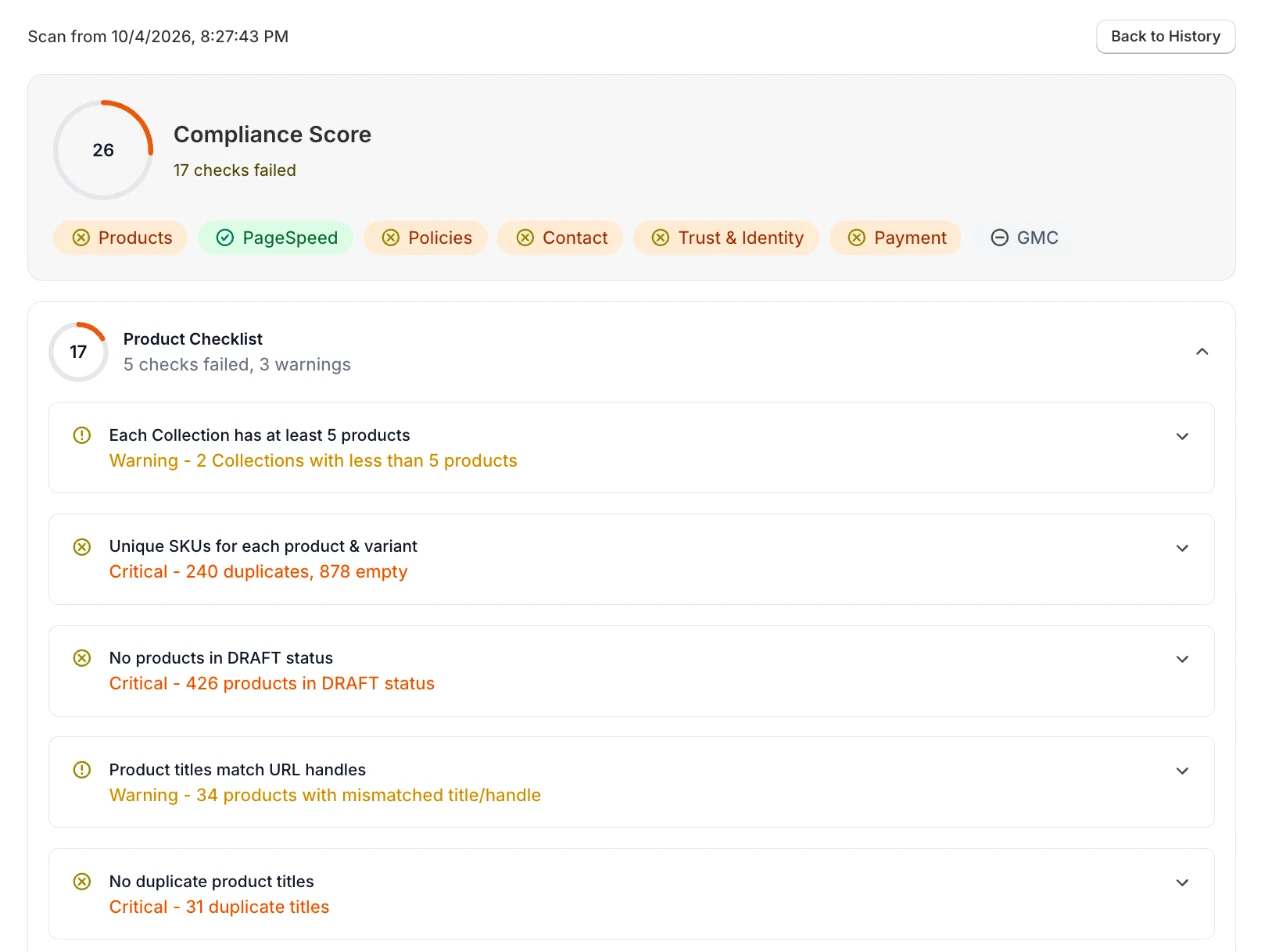Select the Trust & Identity category badge
The height and width of the screenshot is (952, 1265).
click(x=726, y=238)
